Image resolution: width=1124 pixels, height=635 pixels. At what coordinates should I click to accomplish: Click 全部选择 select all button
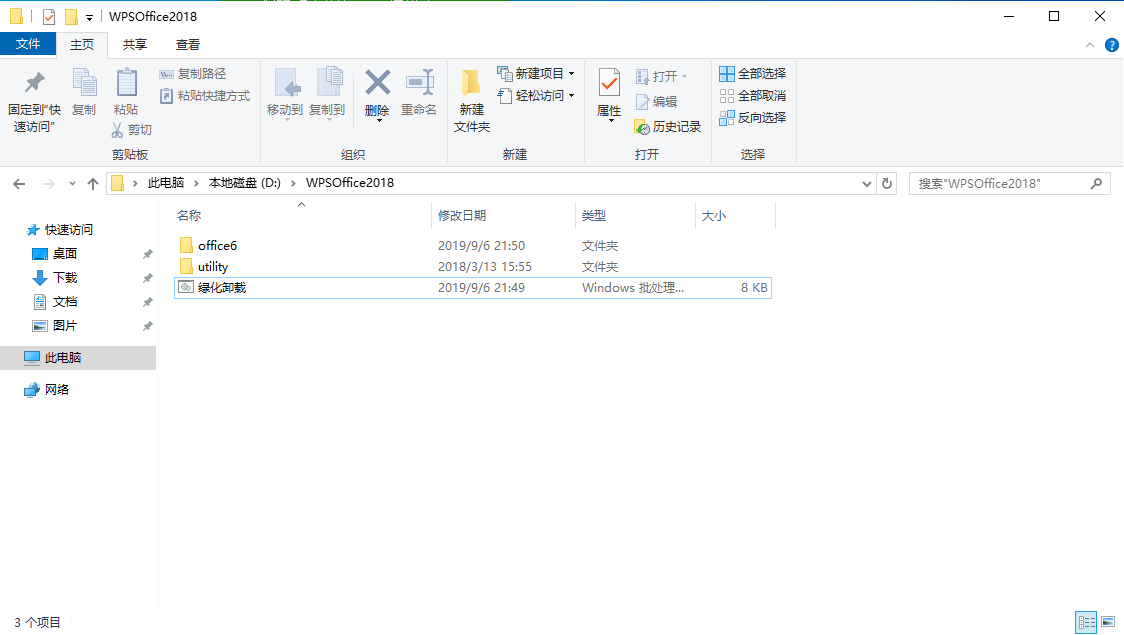753,73
